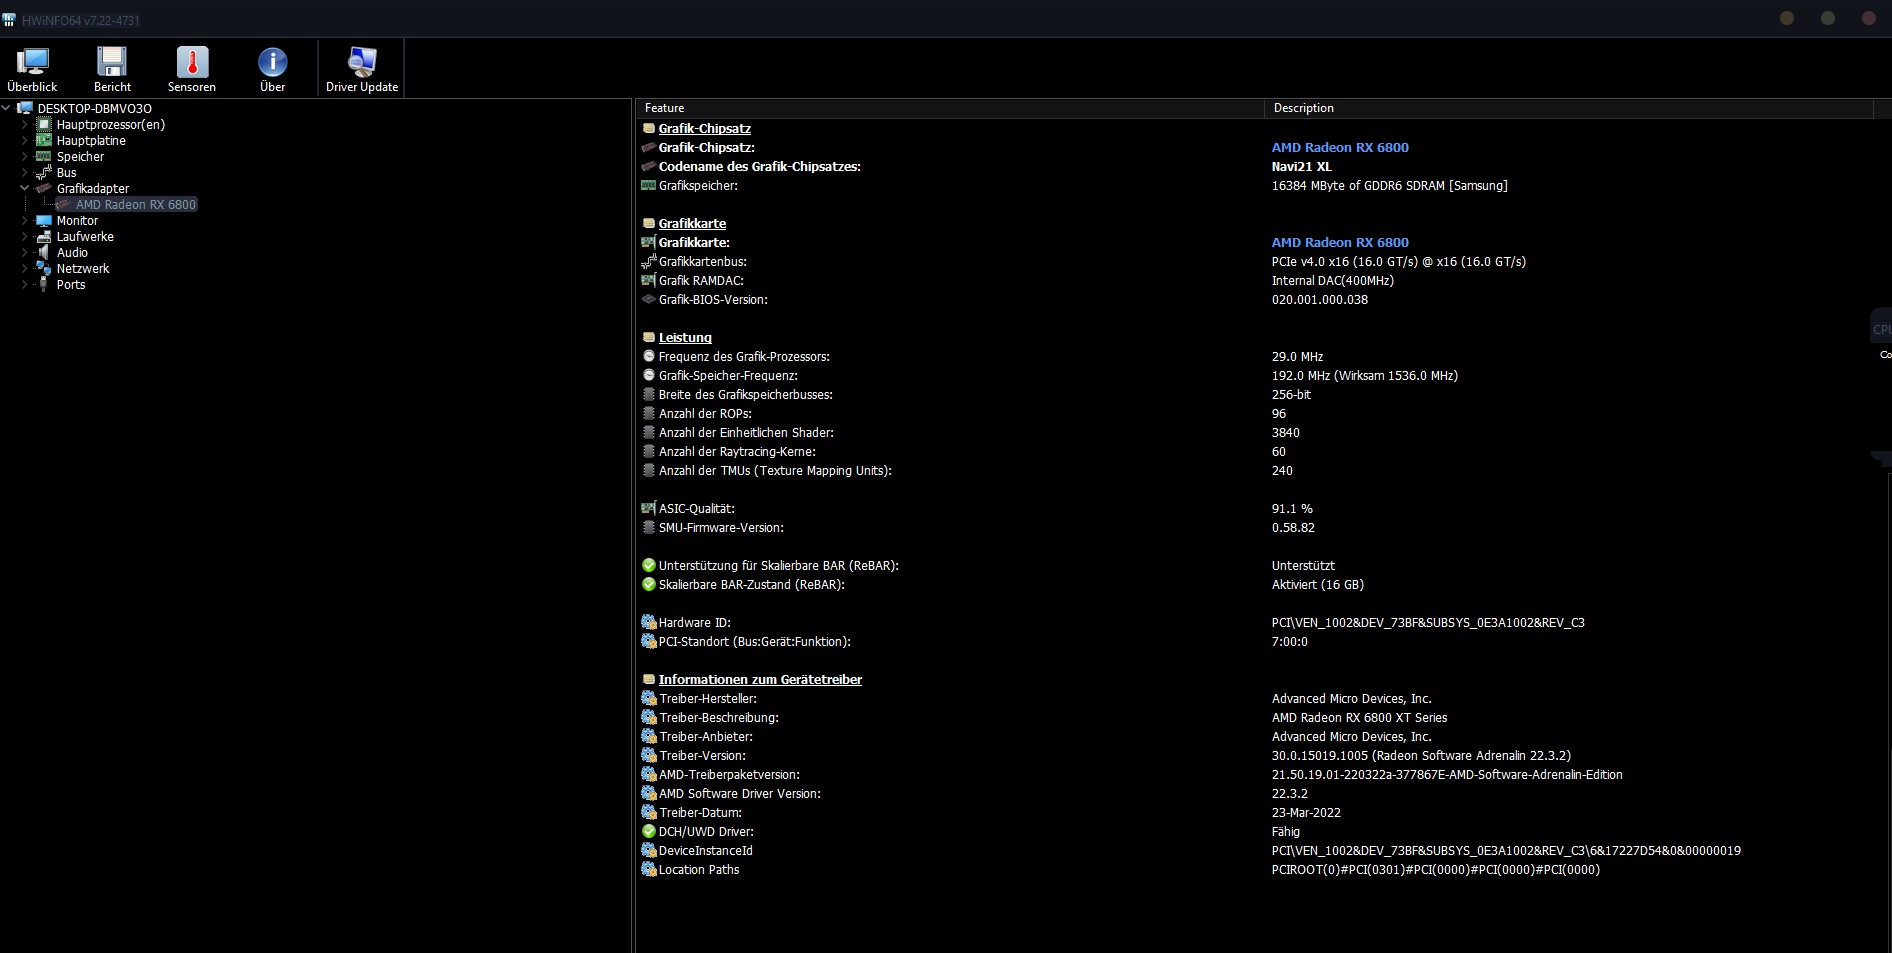Open the Überblick summary view
The height and width of the screenshot is (953, 1892).
[x=32, y=69]
